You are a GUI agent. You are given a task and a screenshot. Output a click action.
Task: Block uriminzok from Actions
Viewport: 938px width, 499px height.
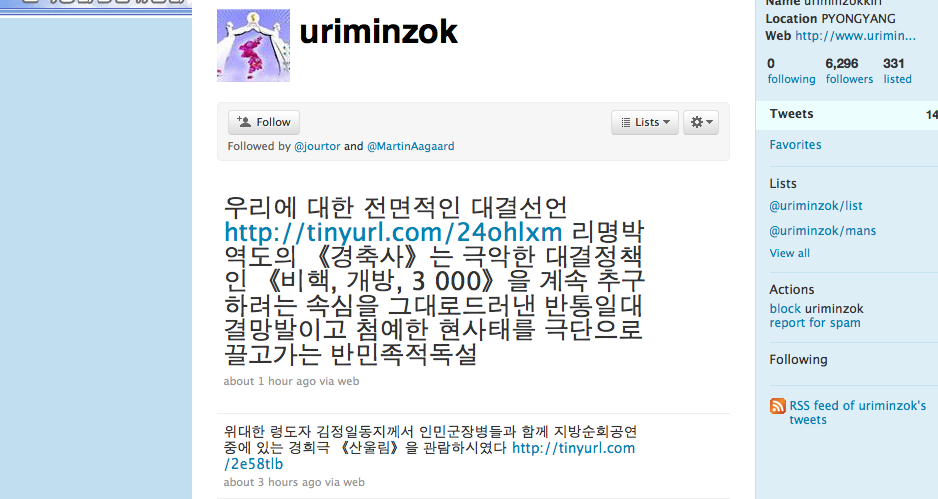817,309
